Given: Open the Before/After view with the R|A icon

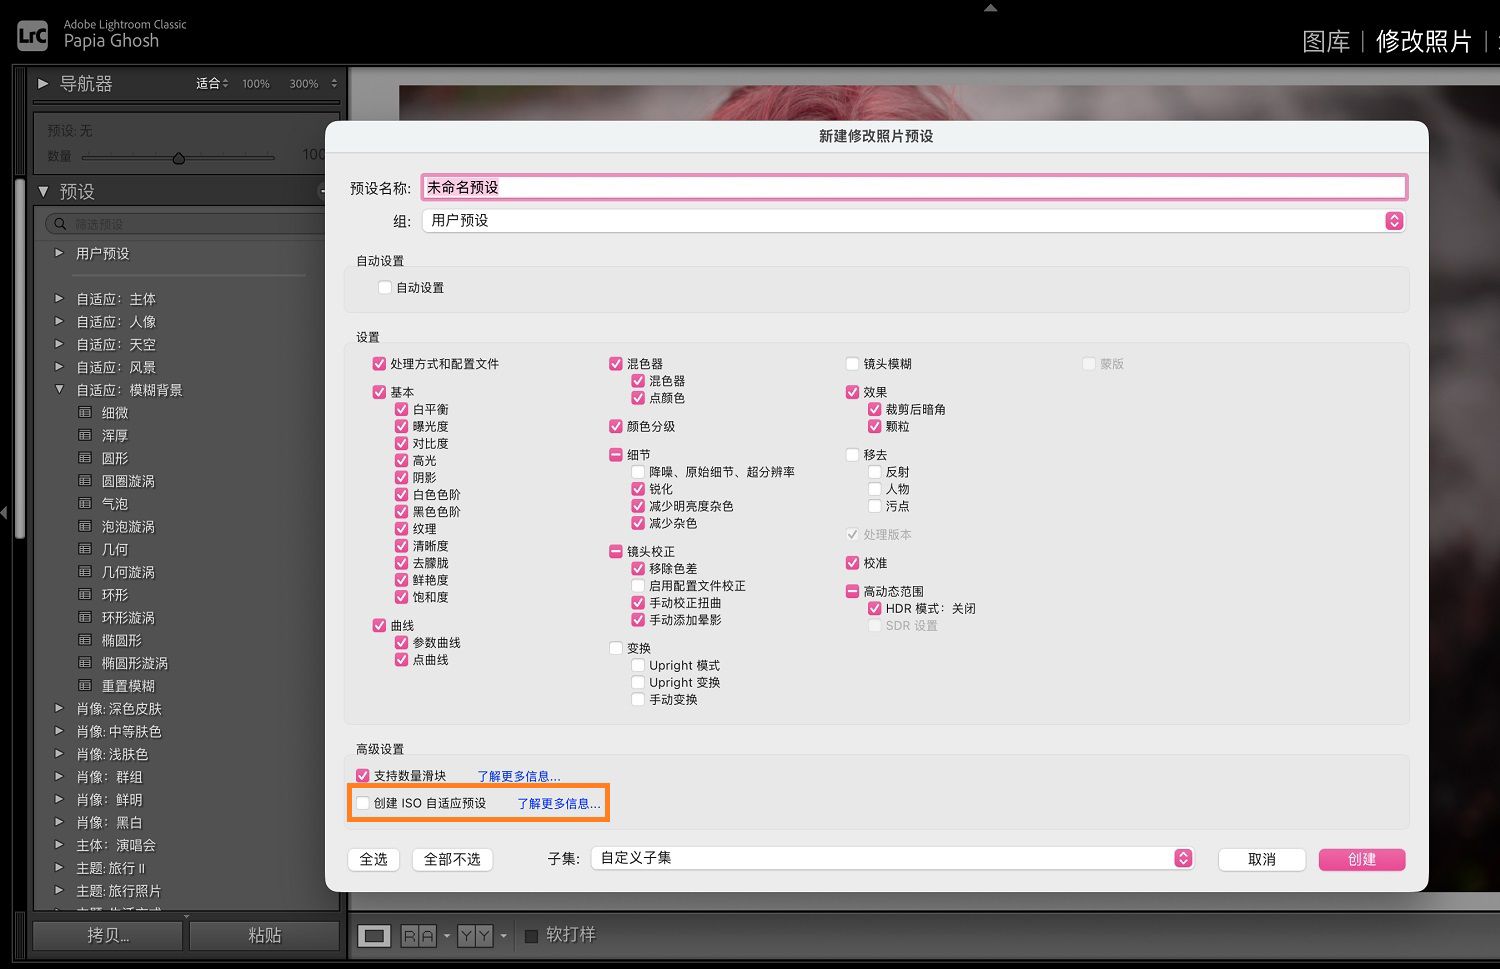Looking at the screenshot, I should tap(420, 935).
